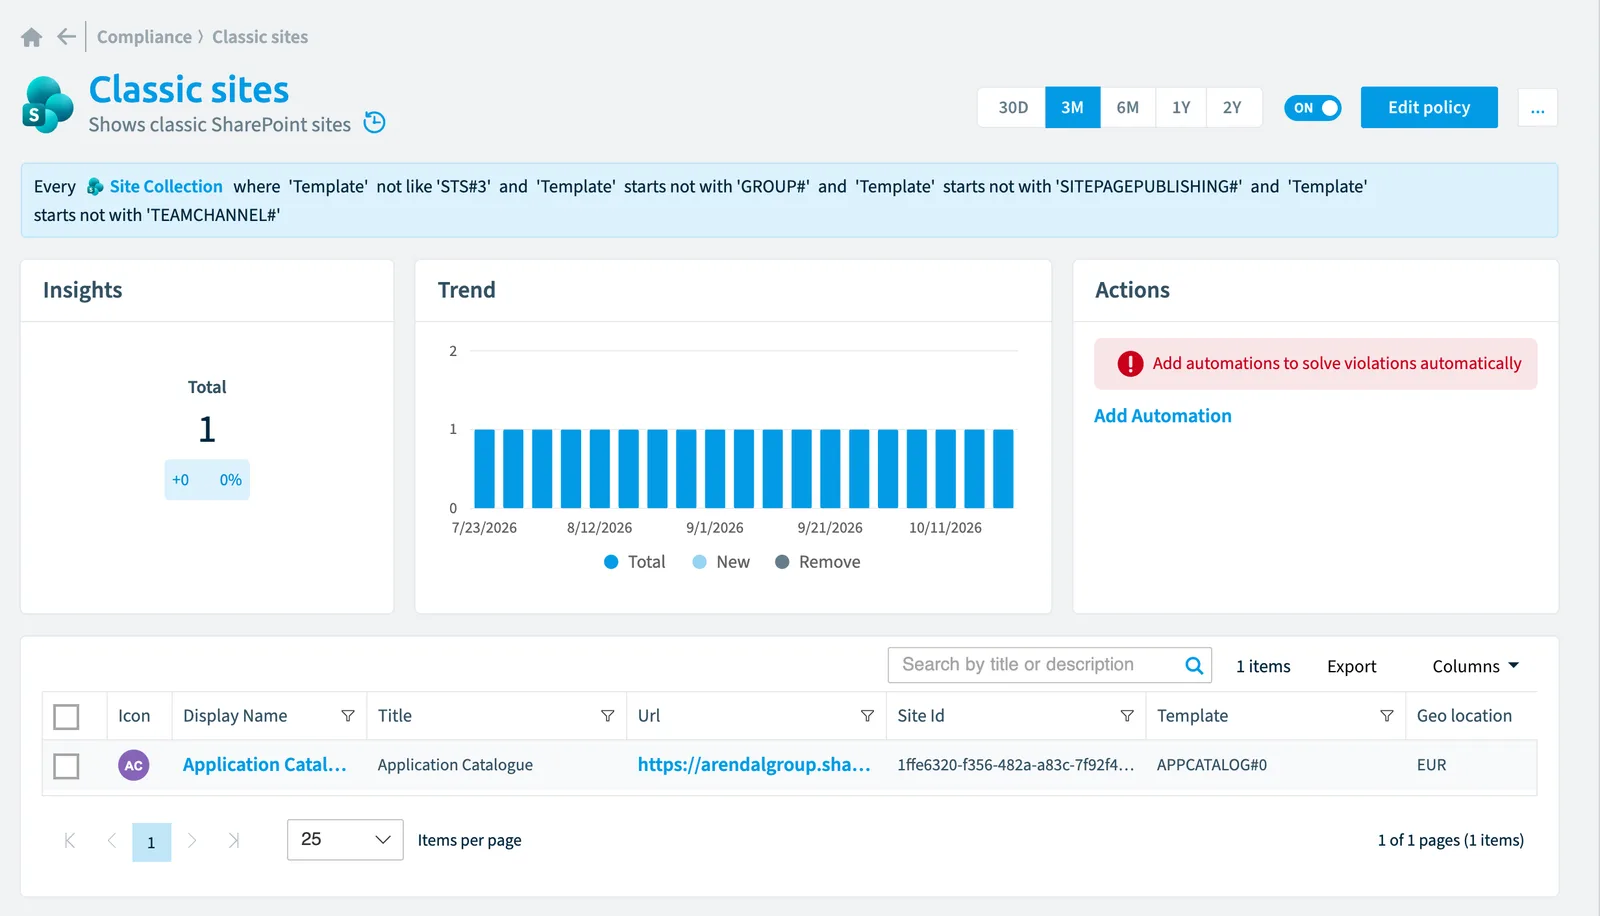Image resolution: width=1600 pixels, height=916 pixels.
Task: Click the Compliance breadcrumb
Action: pyautogui.click(x=144, y=37)
